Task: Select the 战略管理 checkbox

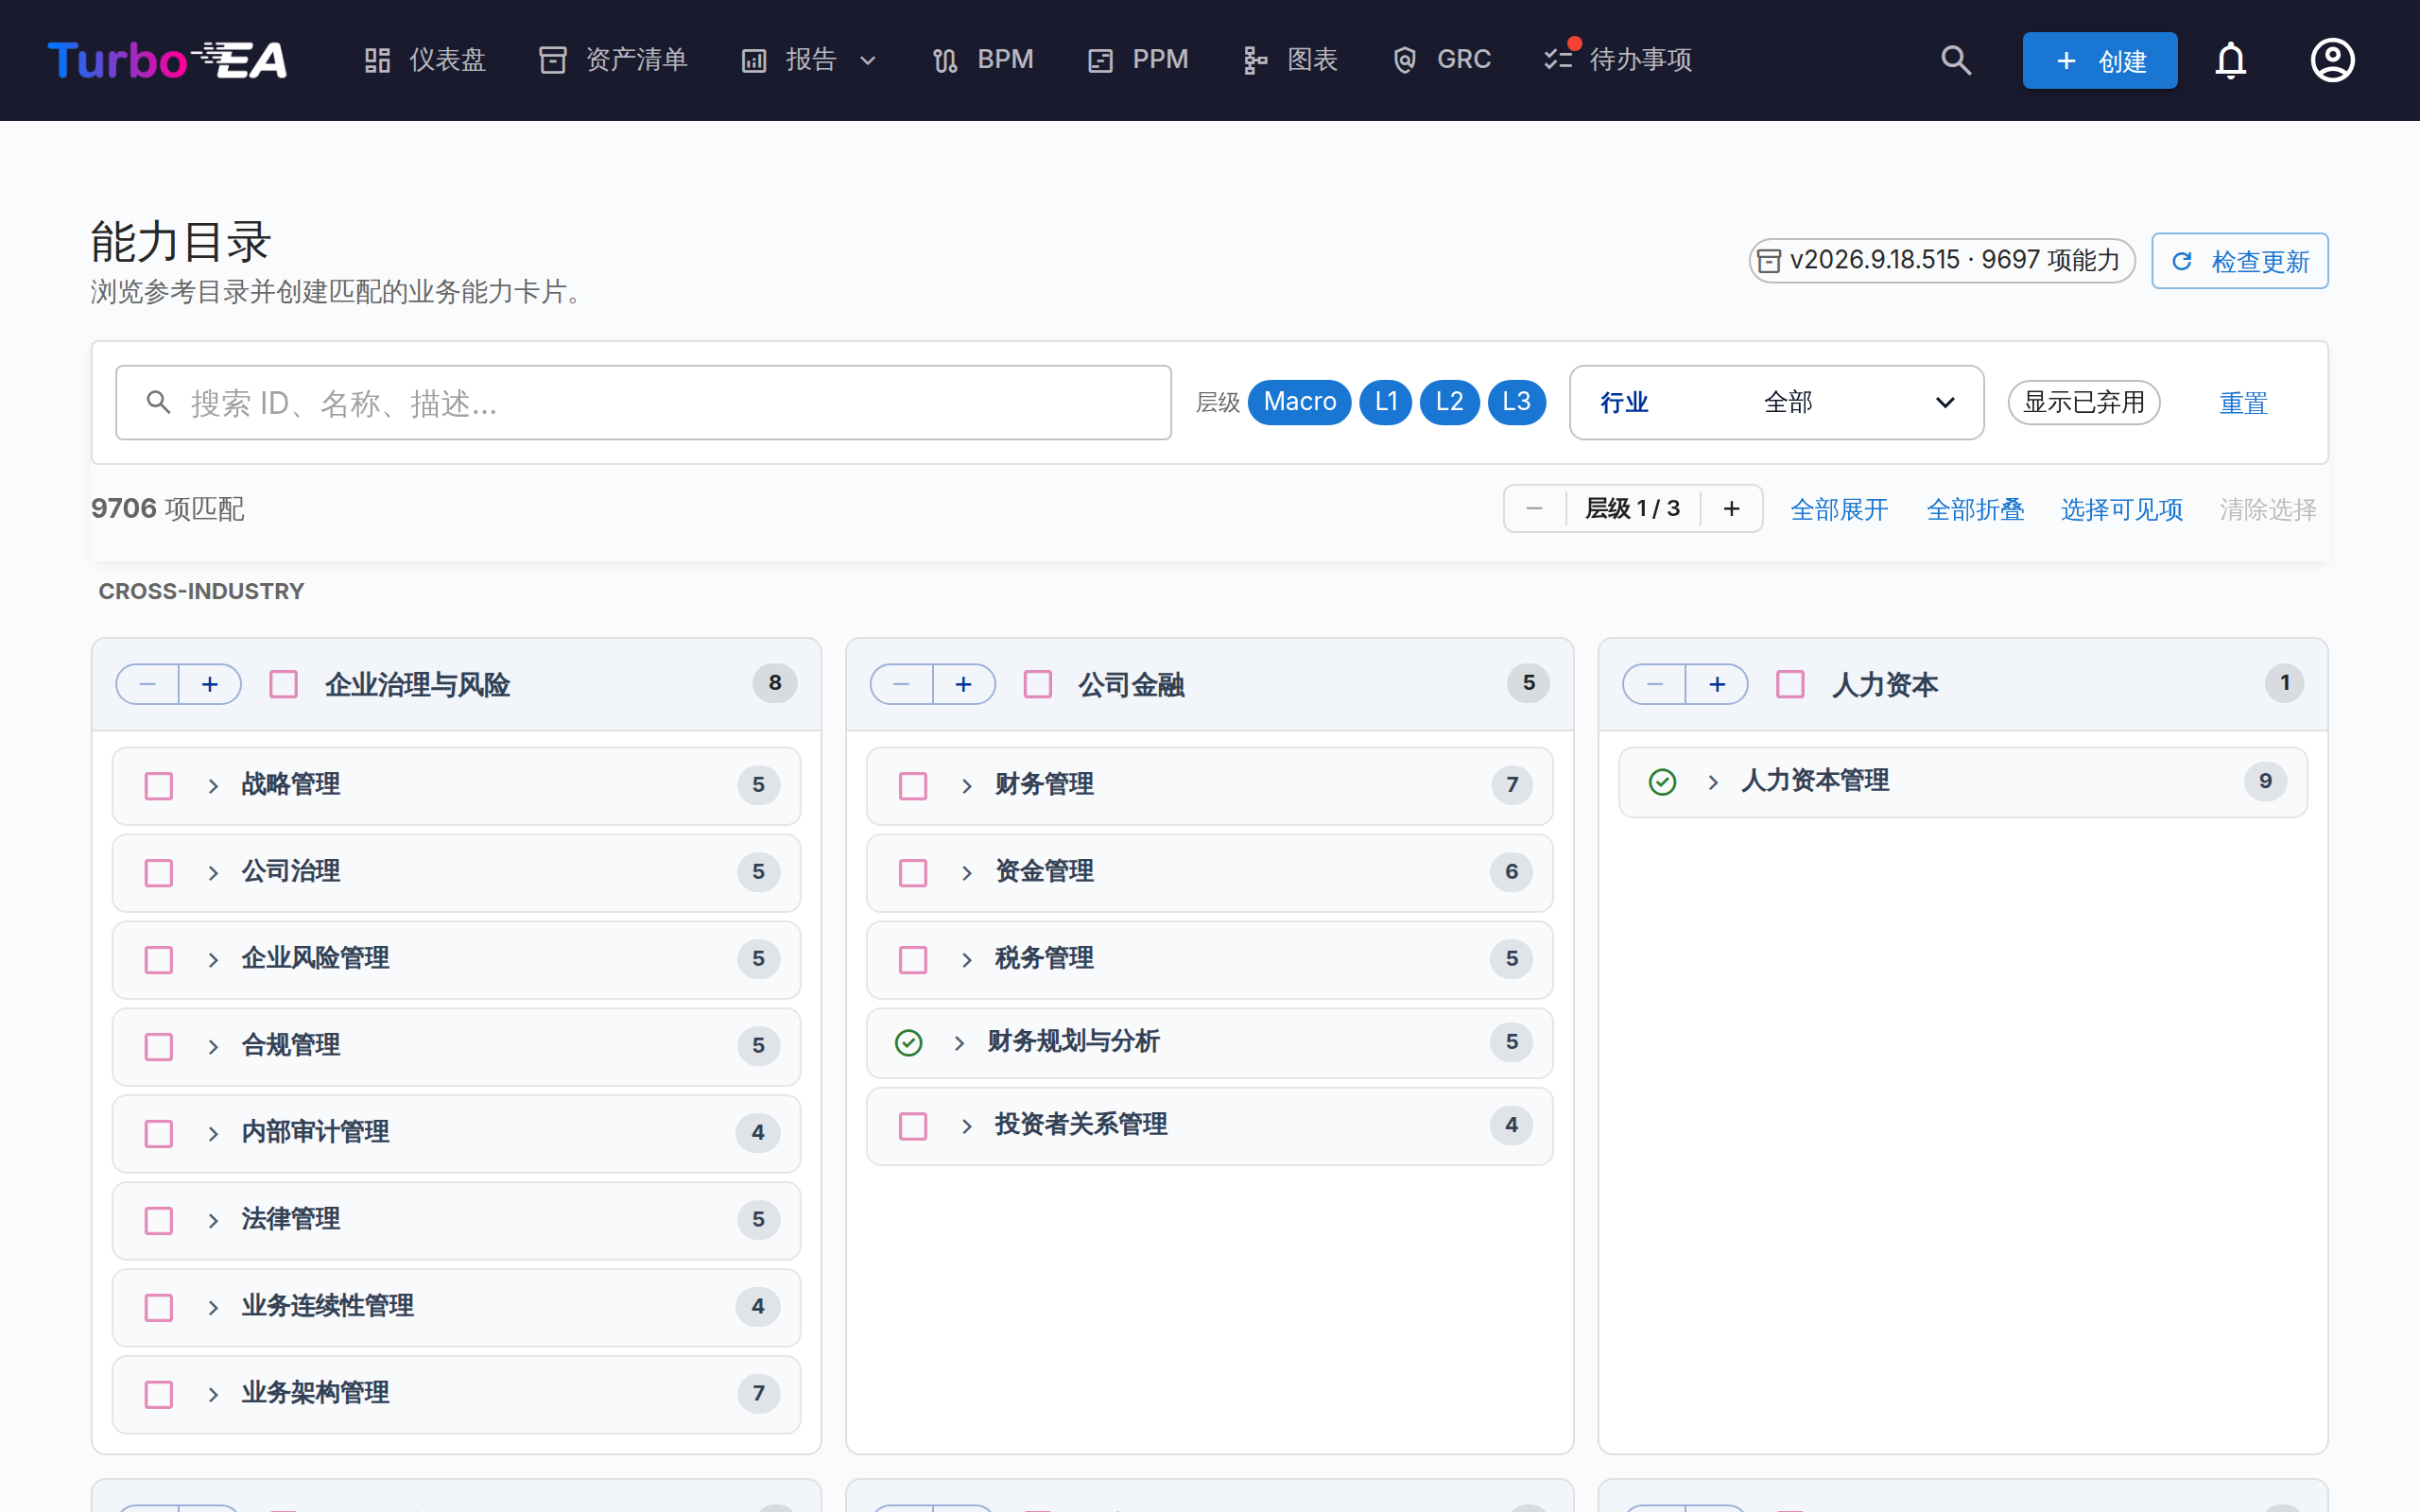Action: click(159, 786)
